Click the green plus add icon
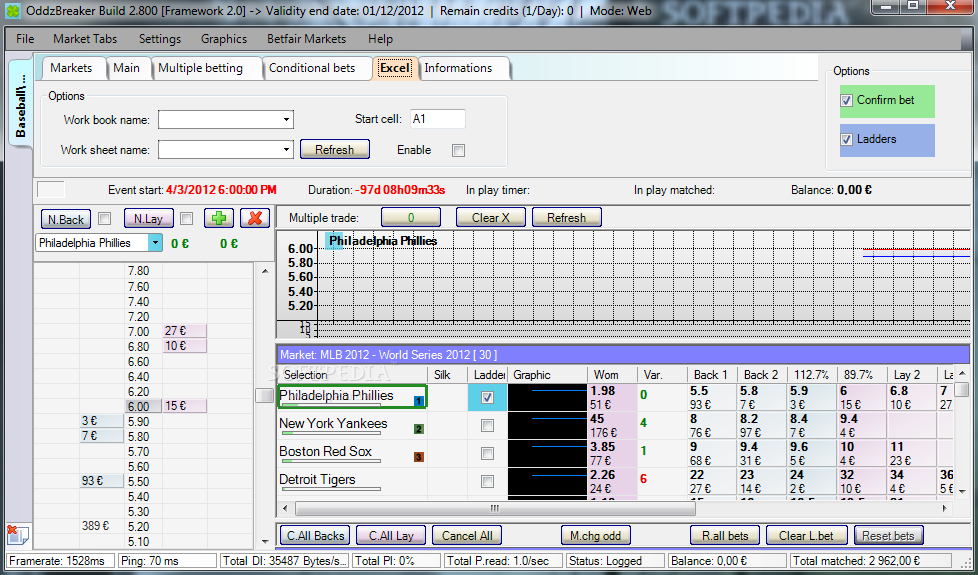Screen dimensions: 978x575 (x=219, y=218)
